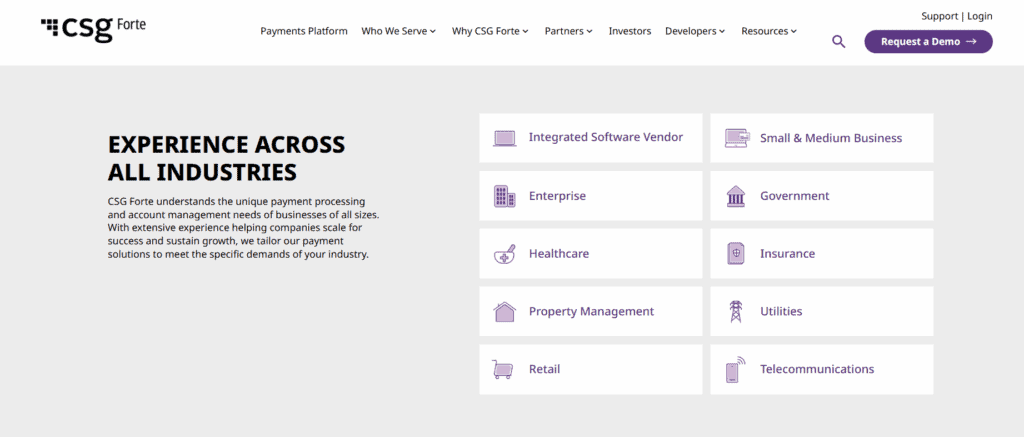Open the Login link
The height and width of the screenshot is (437, 1024).
[x=980, y=16]
